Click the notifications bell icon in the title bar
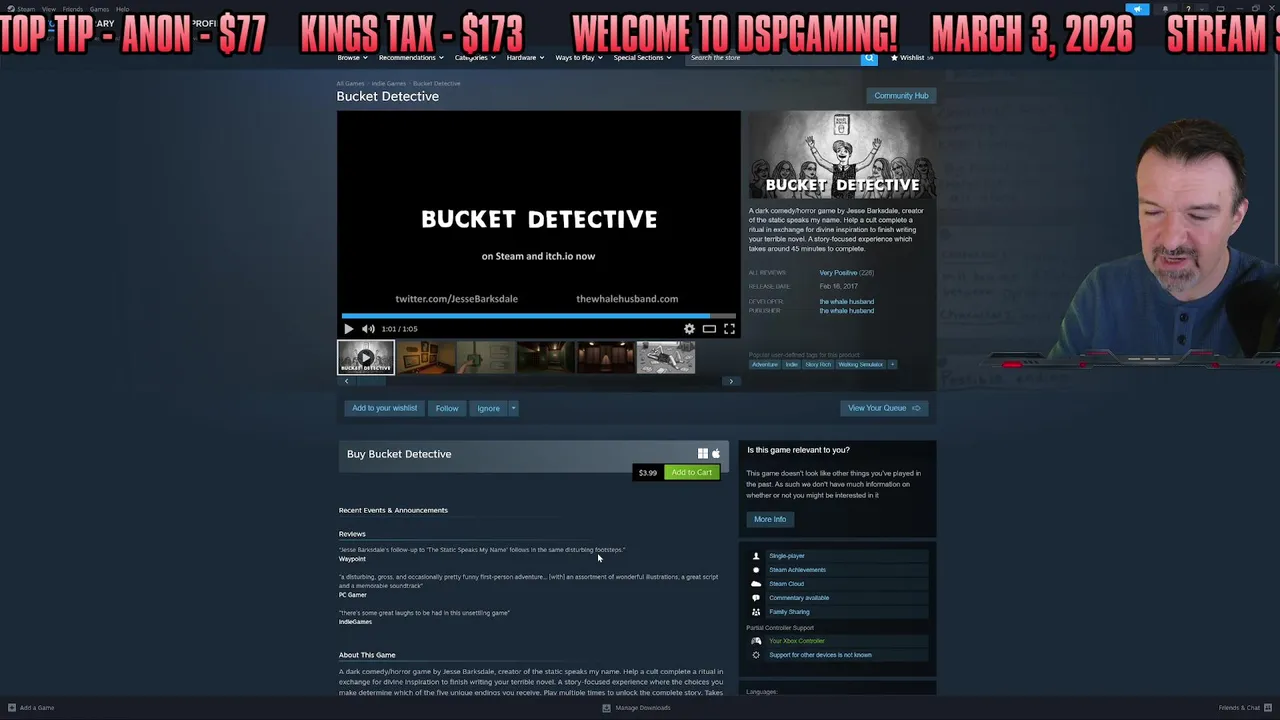This screenshot has height=720, width=1280. (1165, 9)
